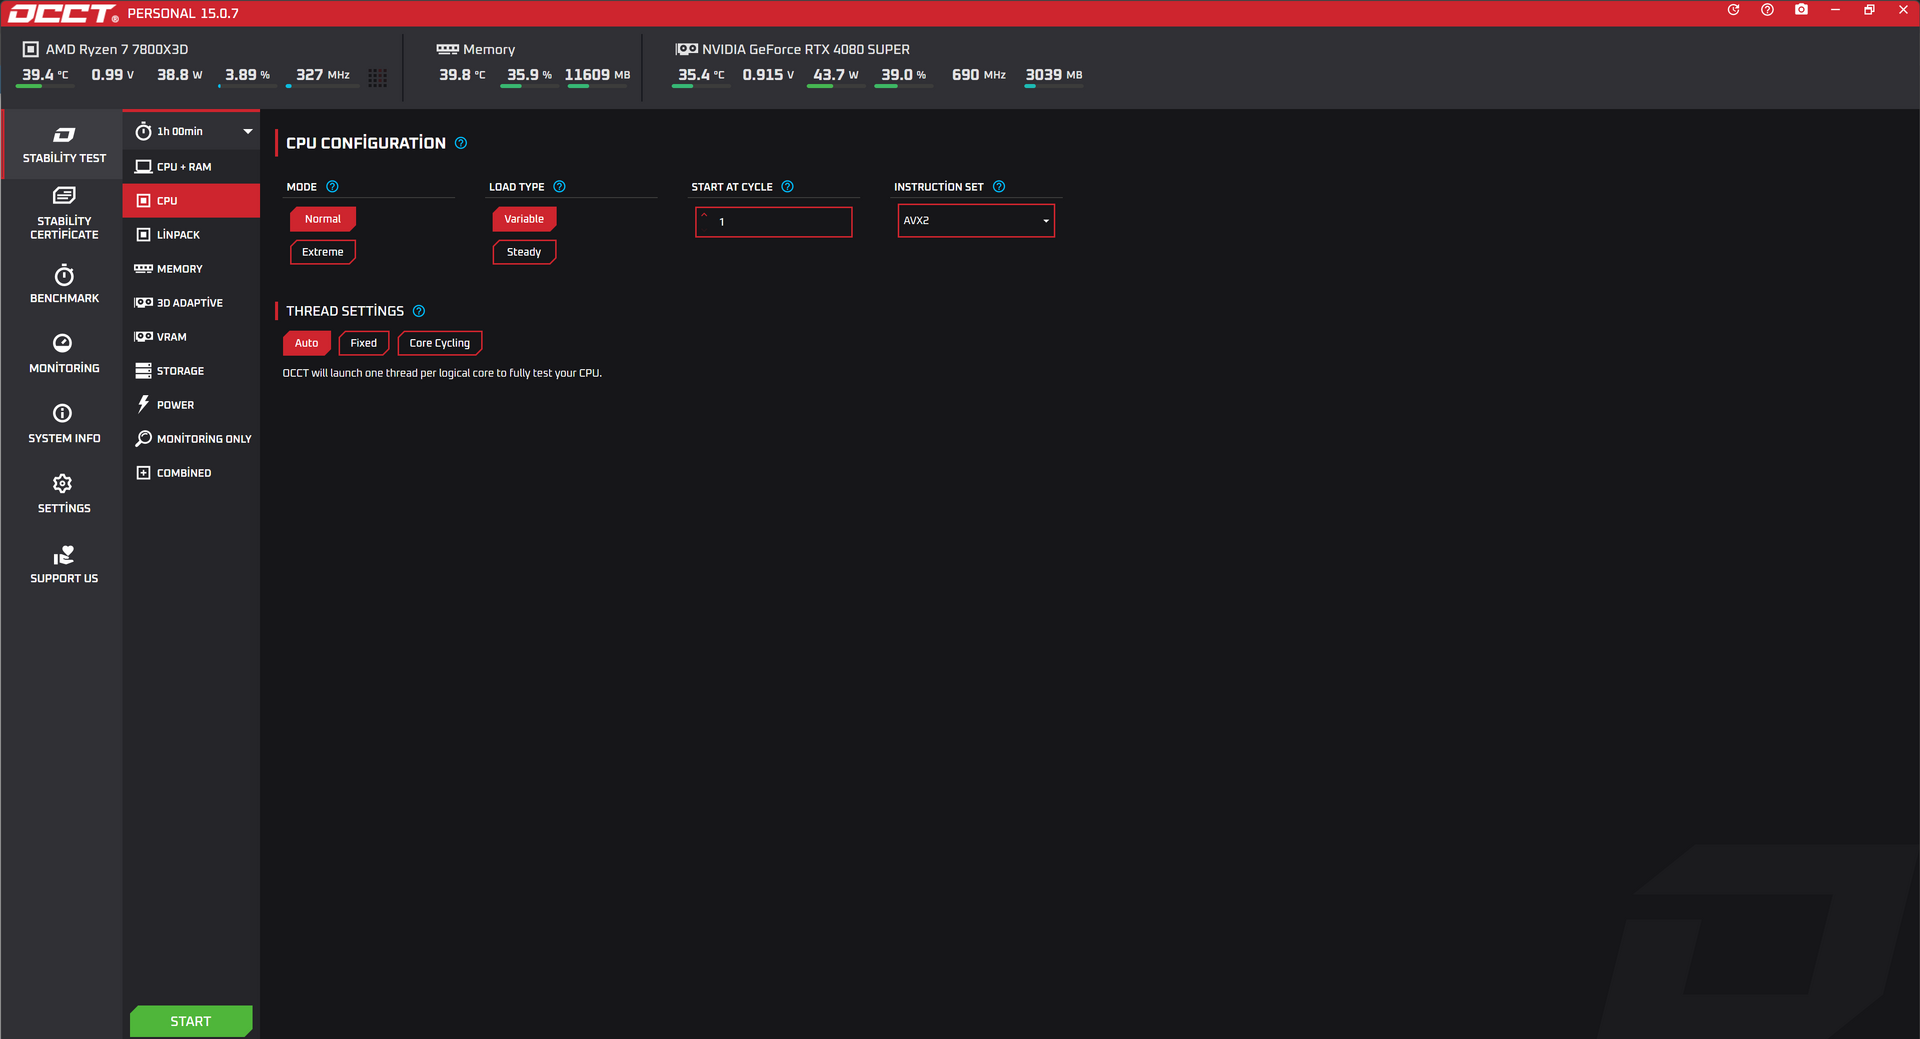1920x1039 pixels.
Task: Open the Thread Settings help icon
Action: click(419, 311)
